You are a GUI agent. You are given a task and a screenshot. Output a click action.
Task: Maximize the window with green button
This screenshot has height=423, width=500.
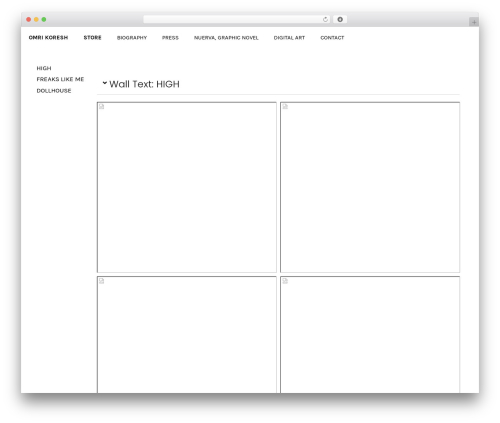pos(44,19)
